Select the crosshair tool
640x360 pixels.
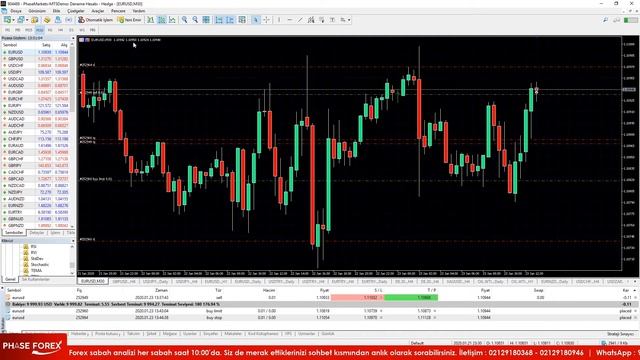coord(267,20)
